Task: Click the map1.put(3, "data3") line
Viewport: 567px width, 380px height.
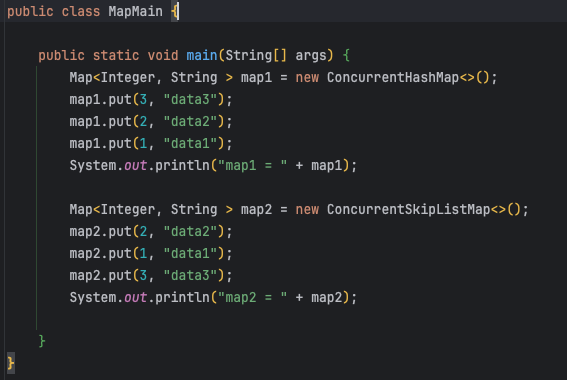Action: click(151, 99)
